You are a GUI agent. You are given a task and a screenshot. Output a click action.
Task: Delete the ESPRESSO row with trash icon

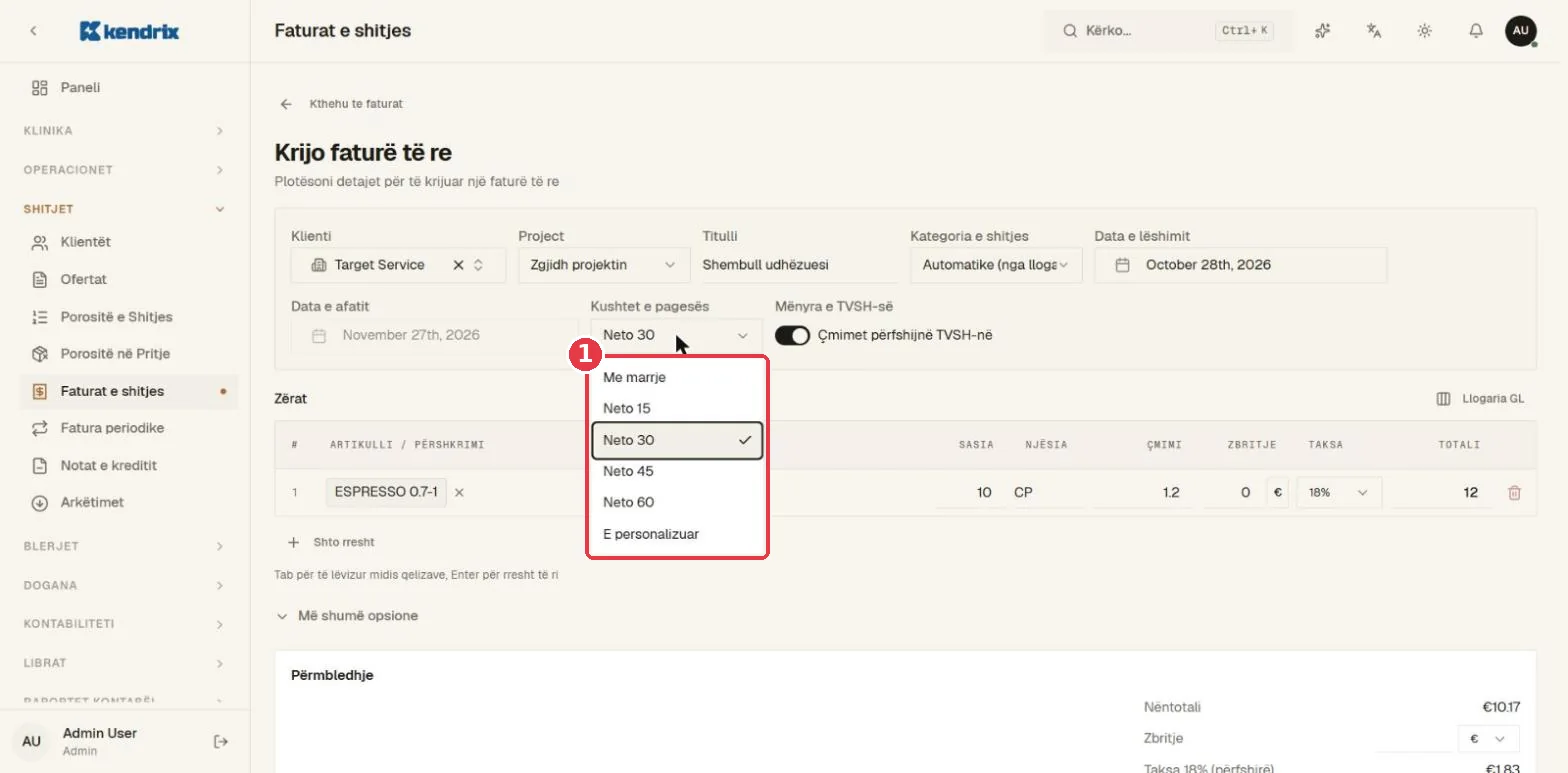(1514, 492)
